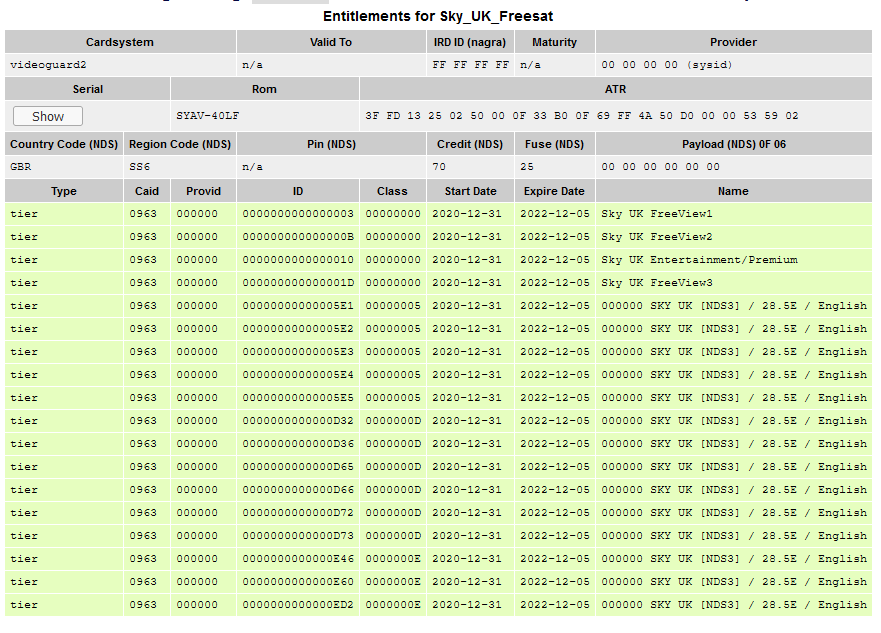The width and height of the screenshot is (881, 633).
Task: Click the Payload (NDS) 0F 06 header
Action: tap(733, 144)
